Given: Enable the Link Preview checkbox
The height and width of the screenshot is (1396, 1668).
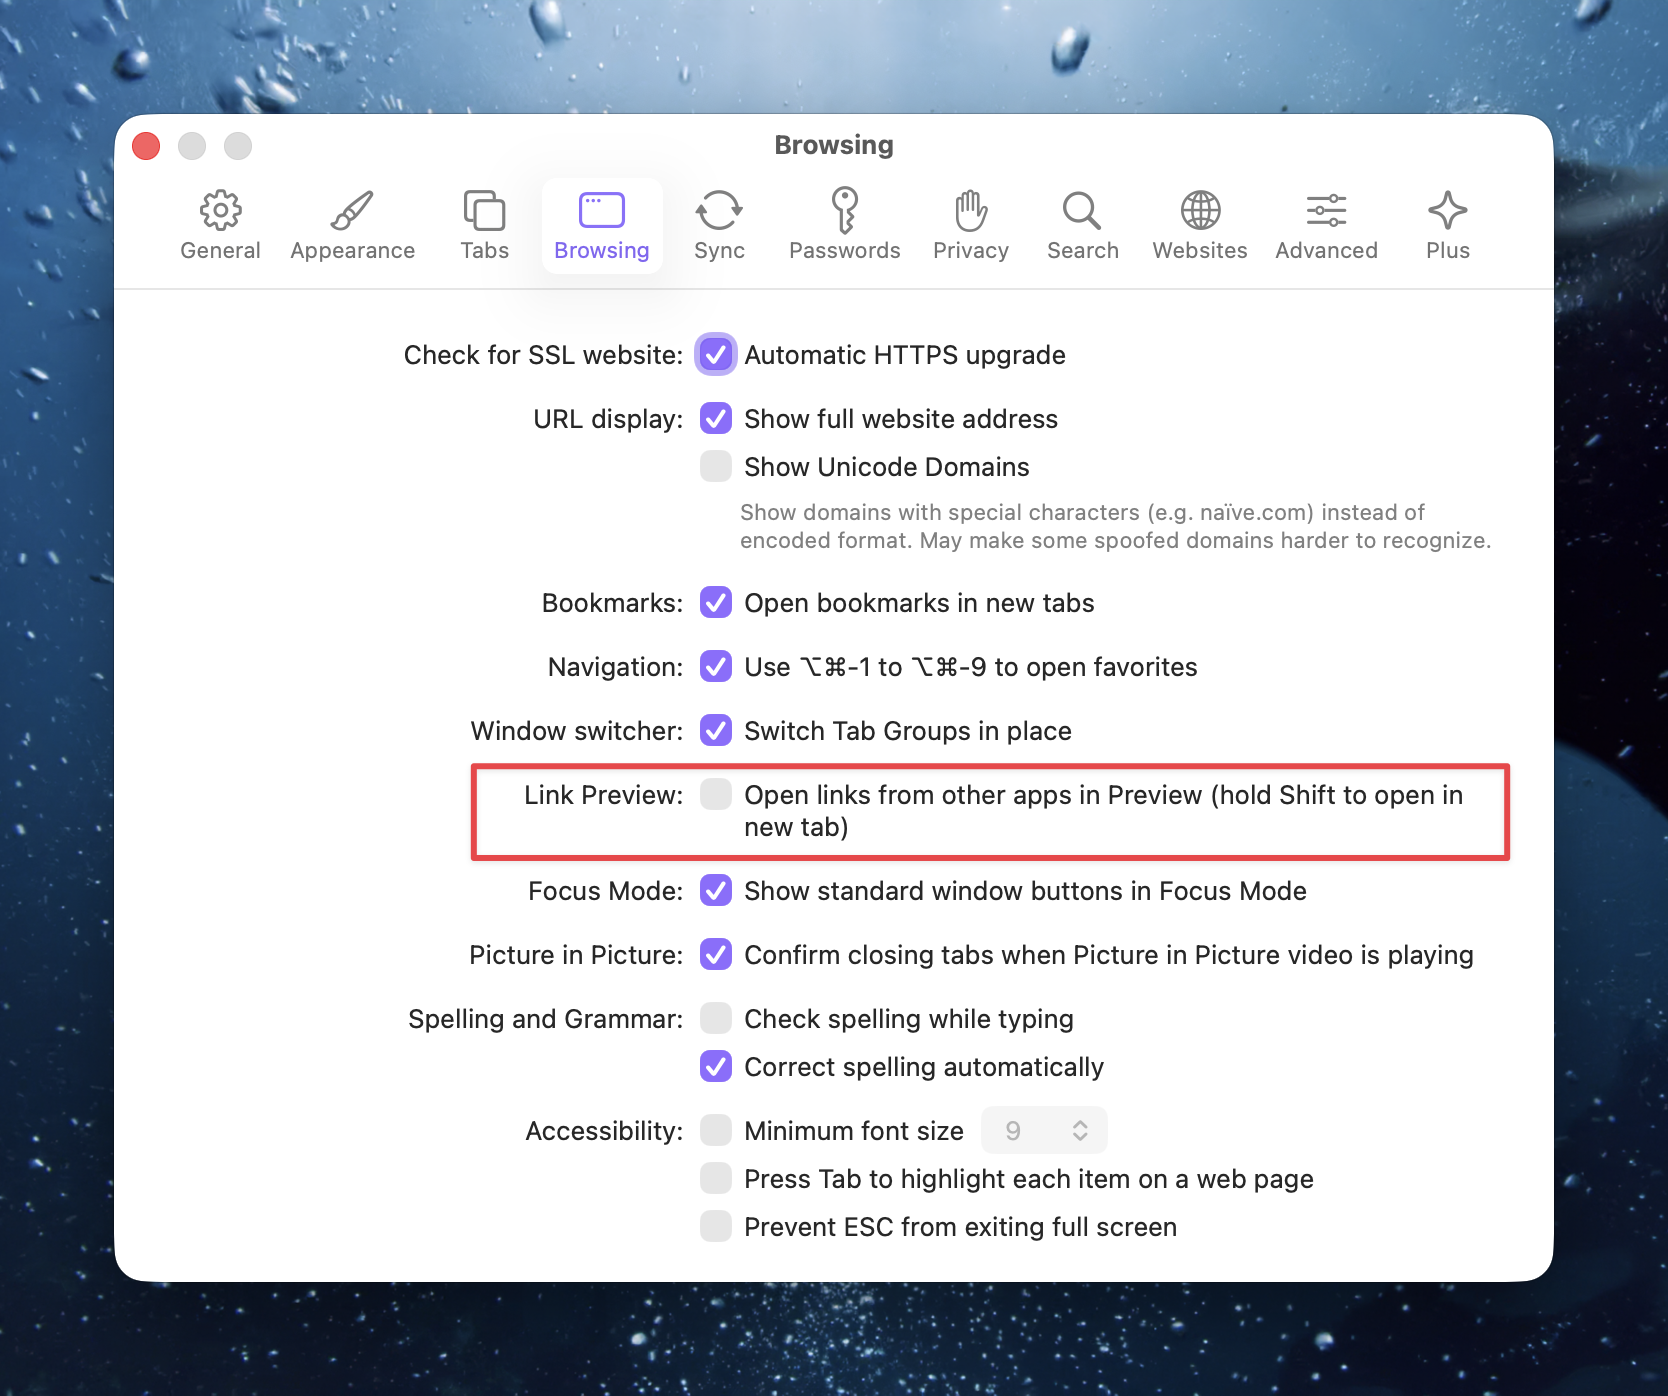Looking at the screenshot, I should 716,795.
